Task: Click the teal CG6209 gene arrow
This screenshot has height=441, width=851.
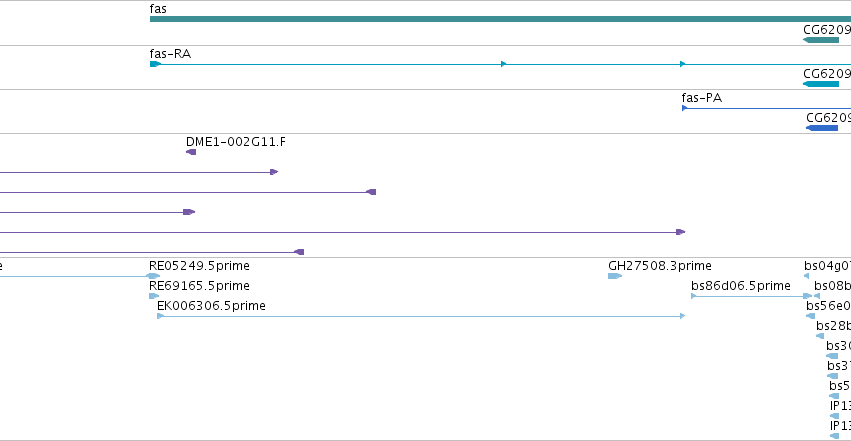Action: pyautogui.click(x=821, y=40)
